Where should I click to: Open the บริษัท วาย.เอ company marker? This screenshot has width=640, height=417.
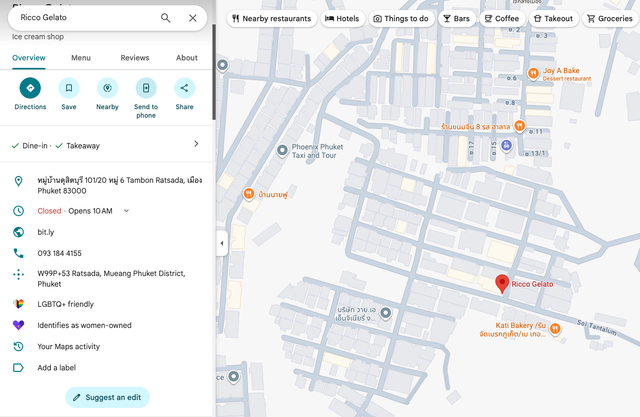pyautogui.click(x=386, y=313)
